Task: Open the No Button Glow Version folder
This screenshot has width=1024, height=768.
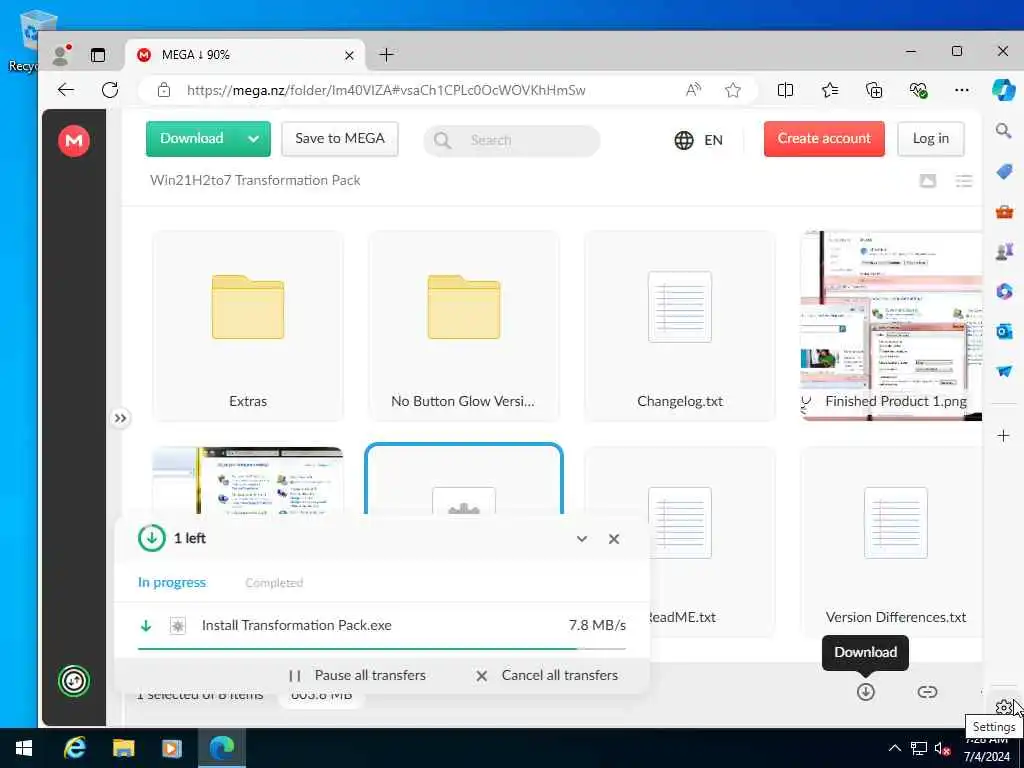Action: click(464, 325)
